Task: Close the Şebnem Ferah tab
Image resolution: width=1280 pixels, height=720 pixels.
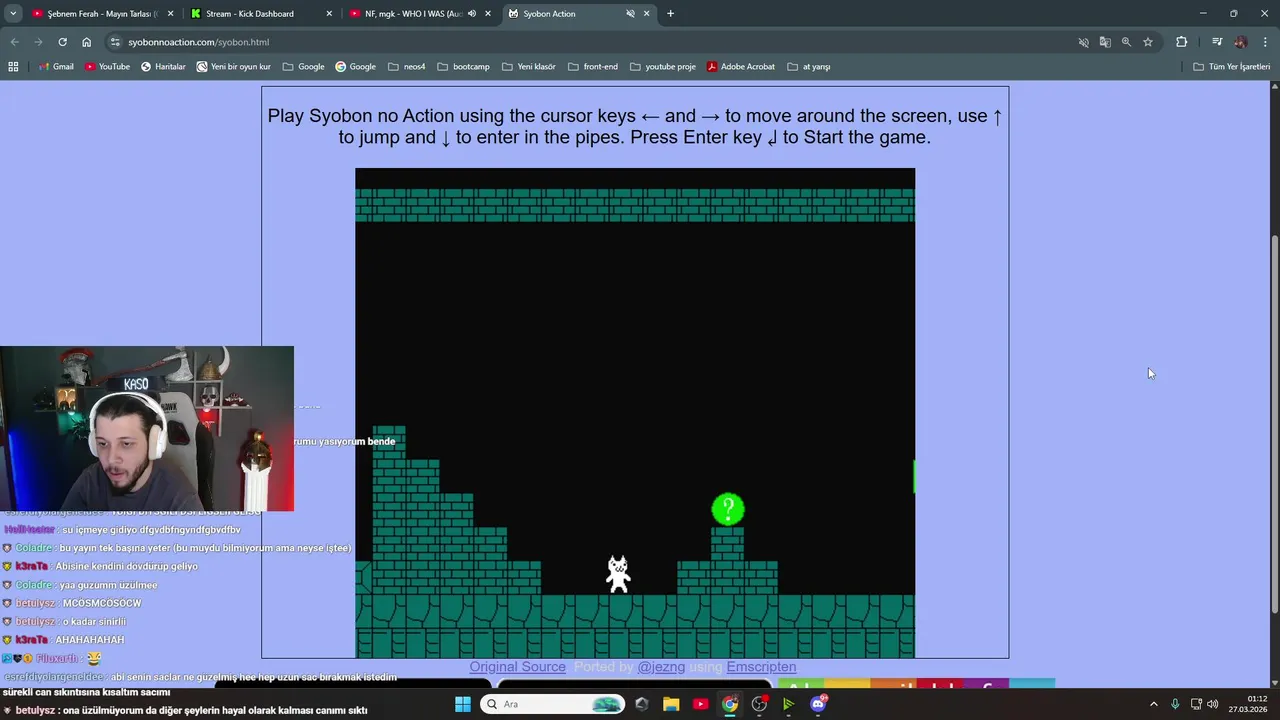Action: click(x=170, y=14)
